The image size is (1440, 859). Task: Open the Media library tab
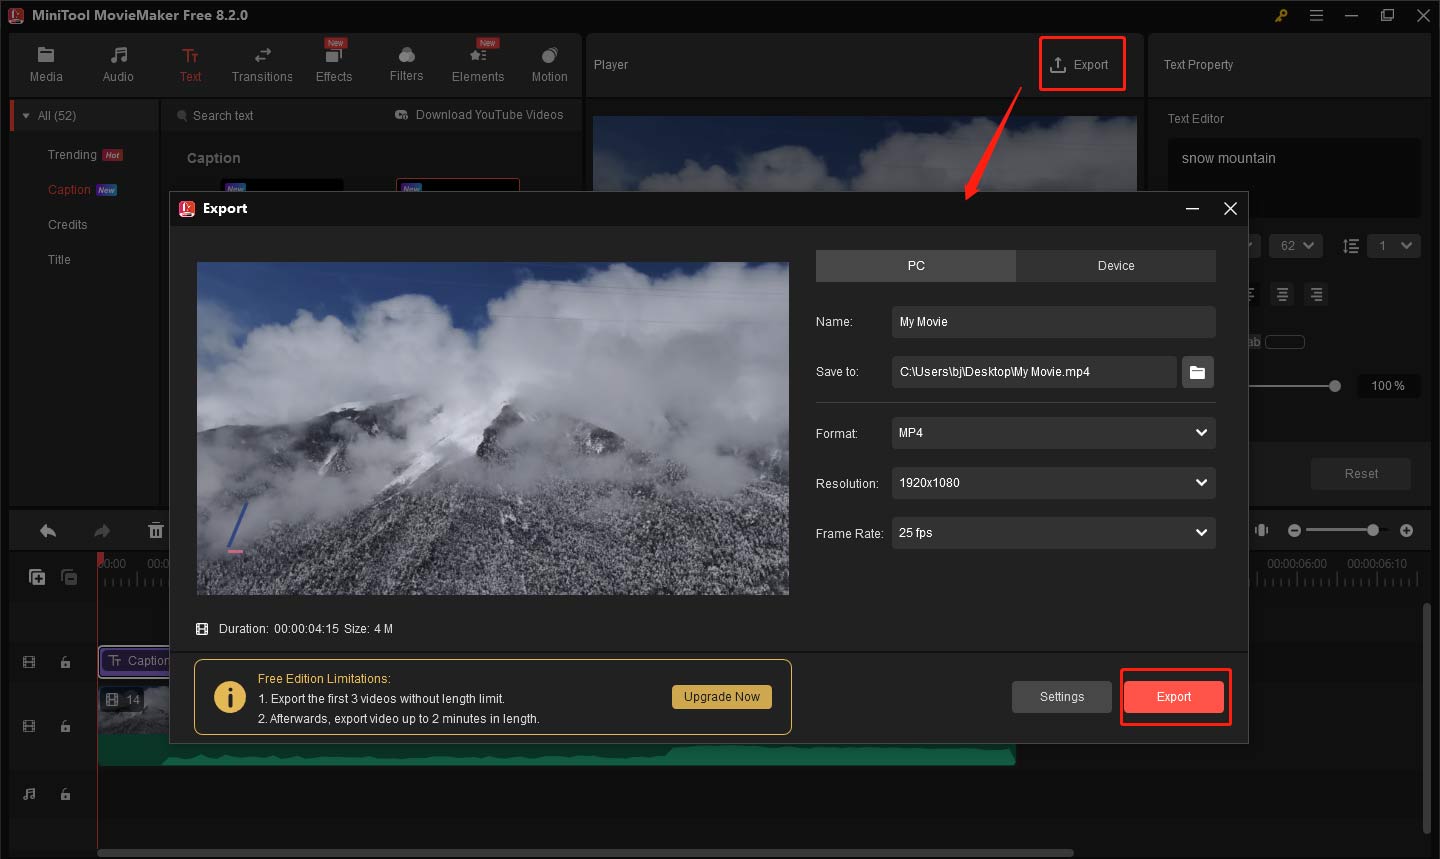tap(46, 64)
